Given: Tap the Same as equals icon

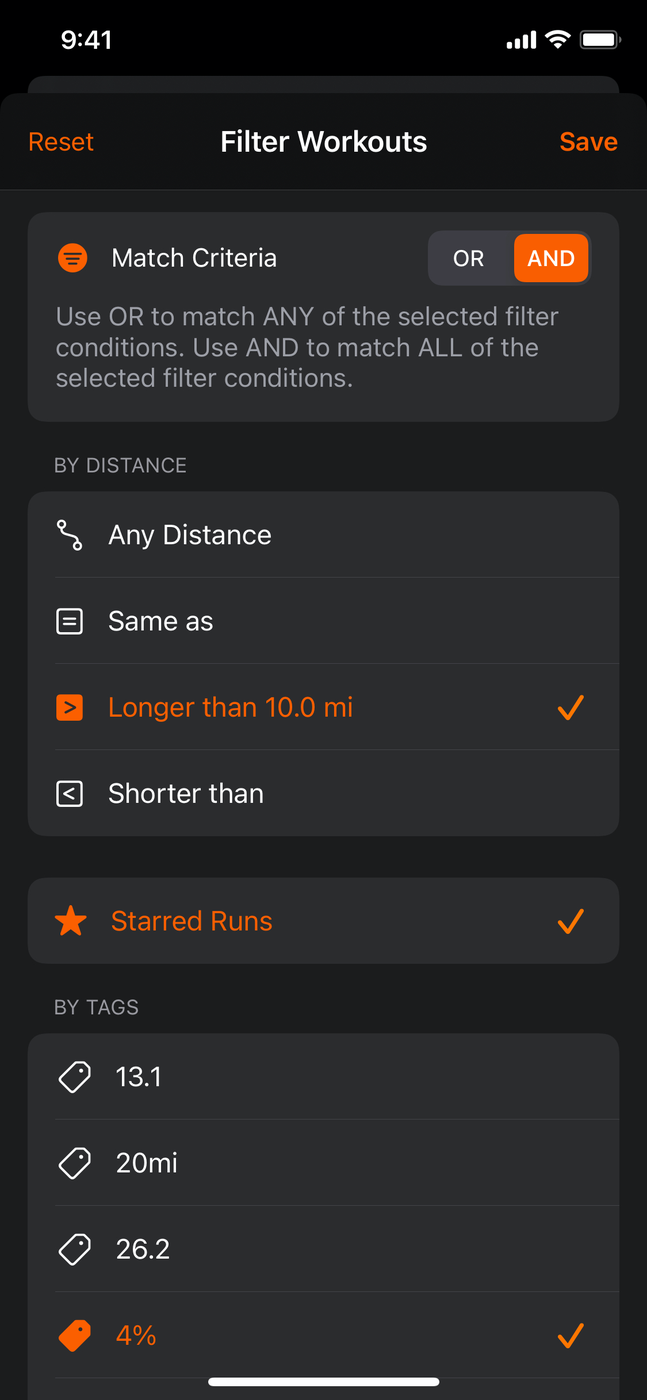Looking at the screenshot, I should coord(69,622).
